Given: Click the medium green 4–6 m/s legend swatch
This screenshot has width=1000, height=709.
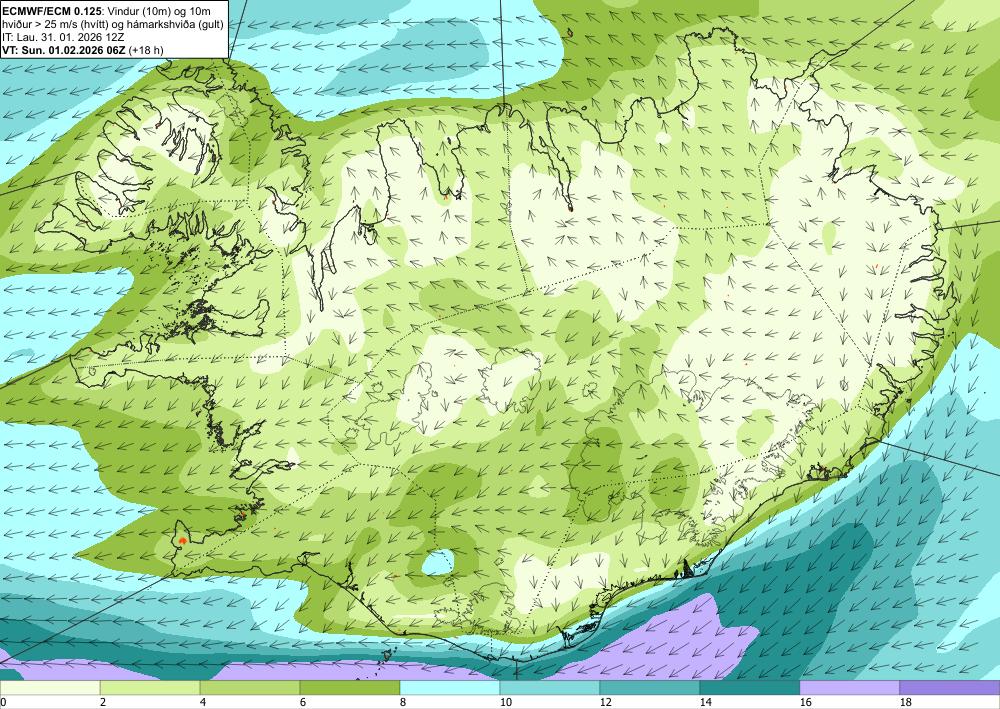Looking at the screenshot, I should tap(250, 688).
